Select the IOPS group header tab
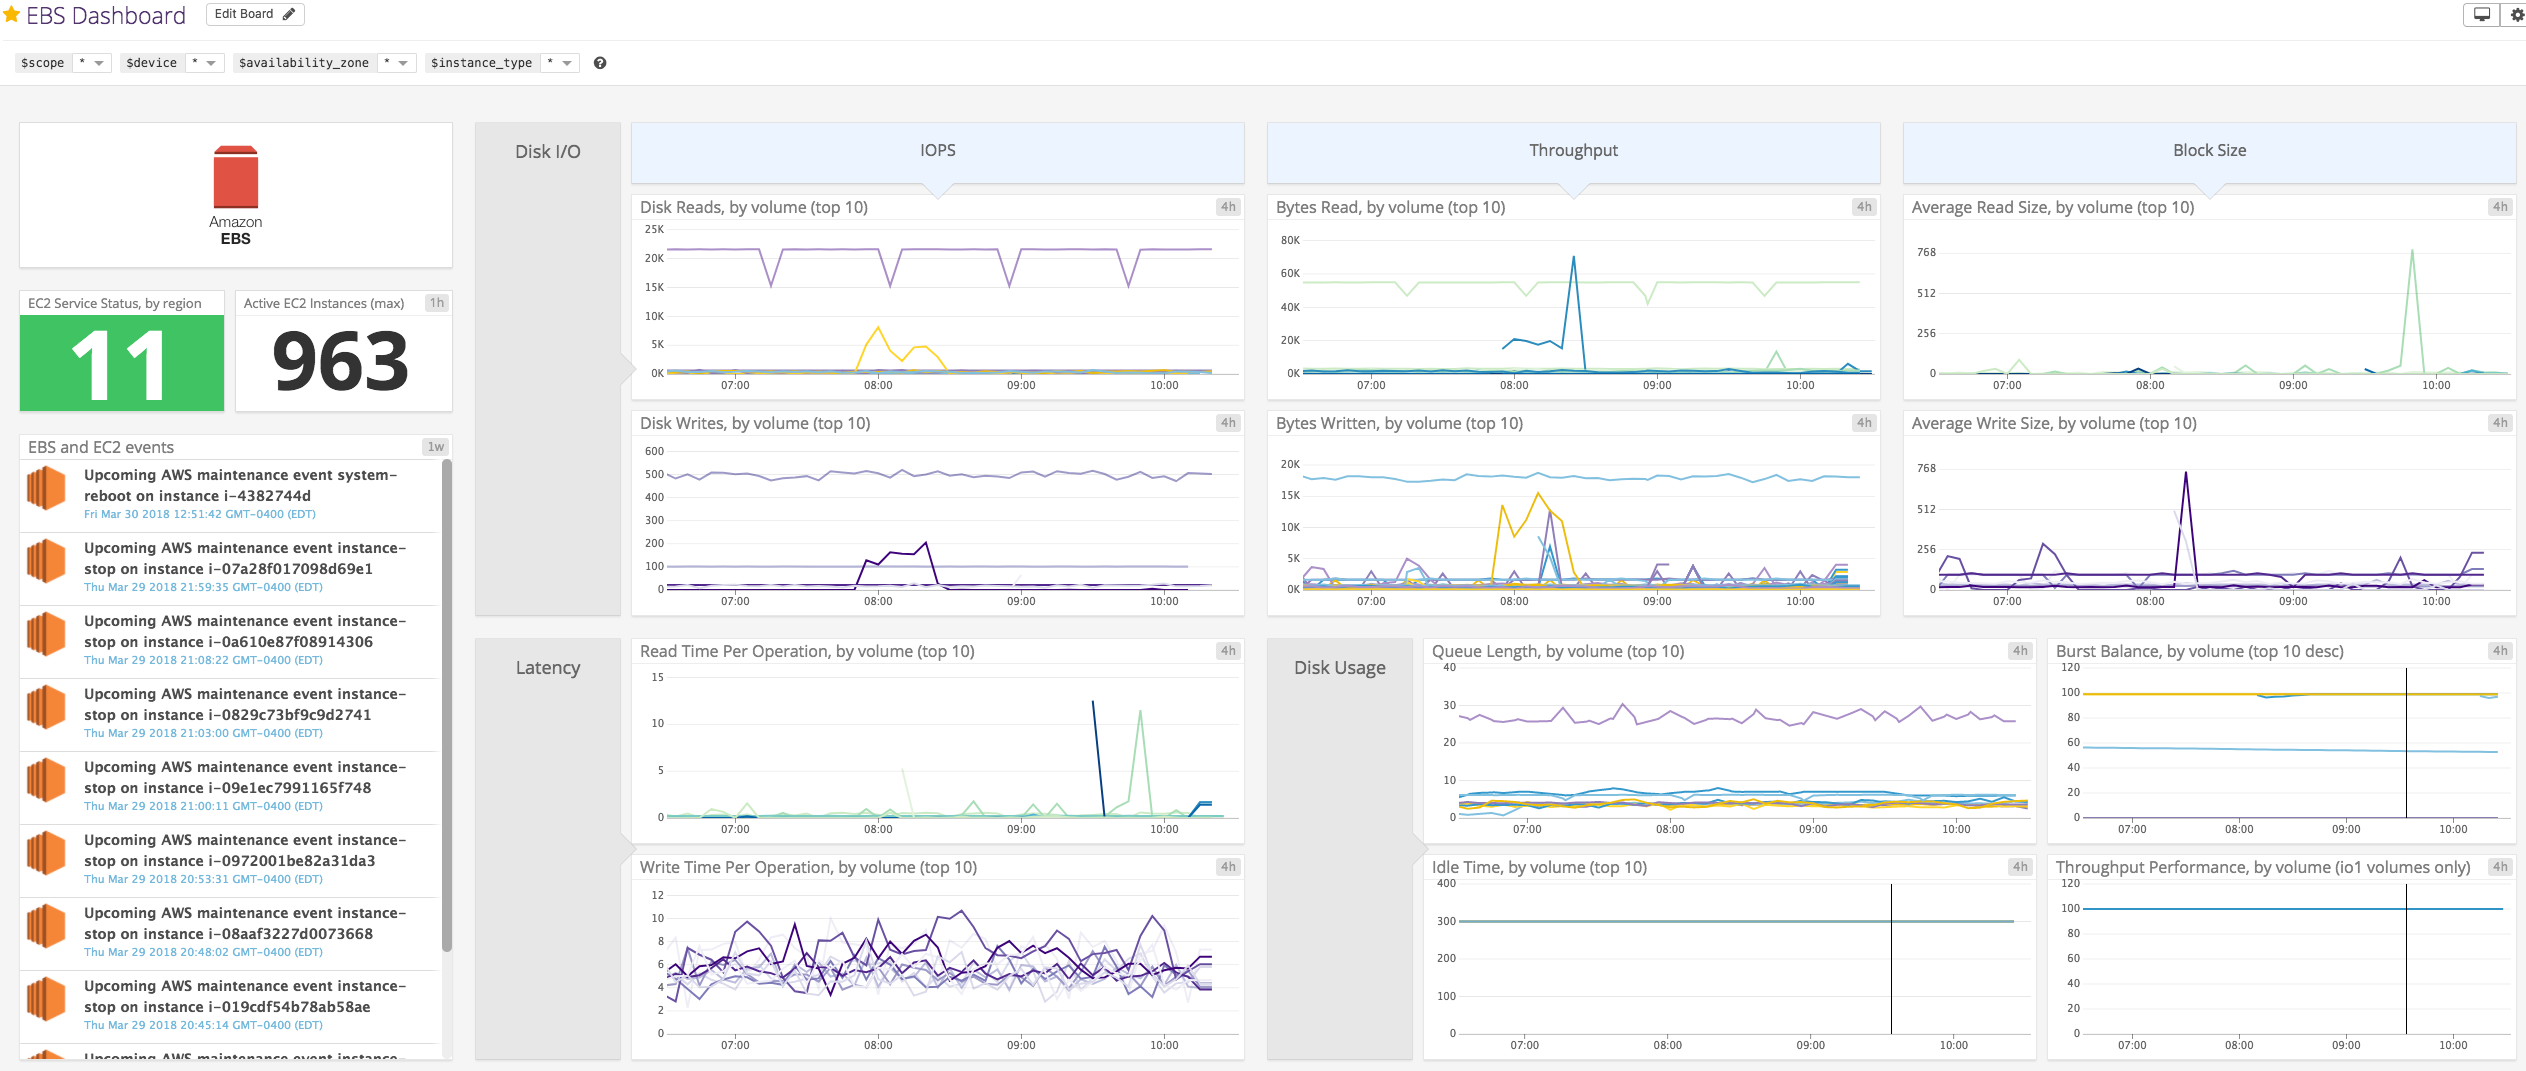This screenshot has width=2526, height=1071. (x=936, y=150)
